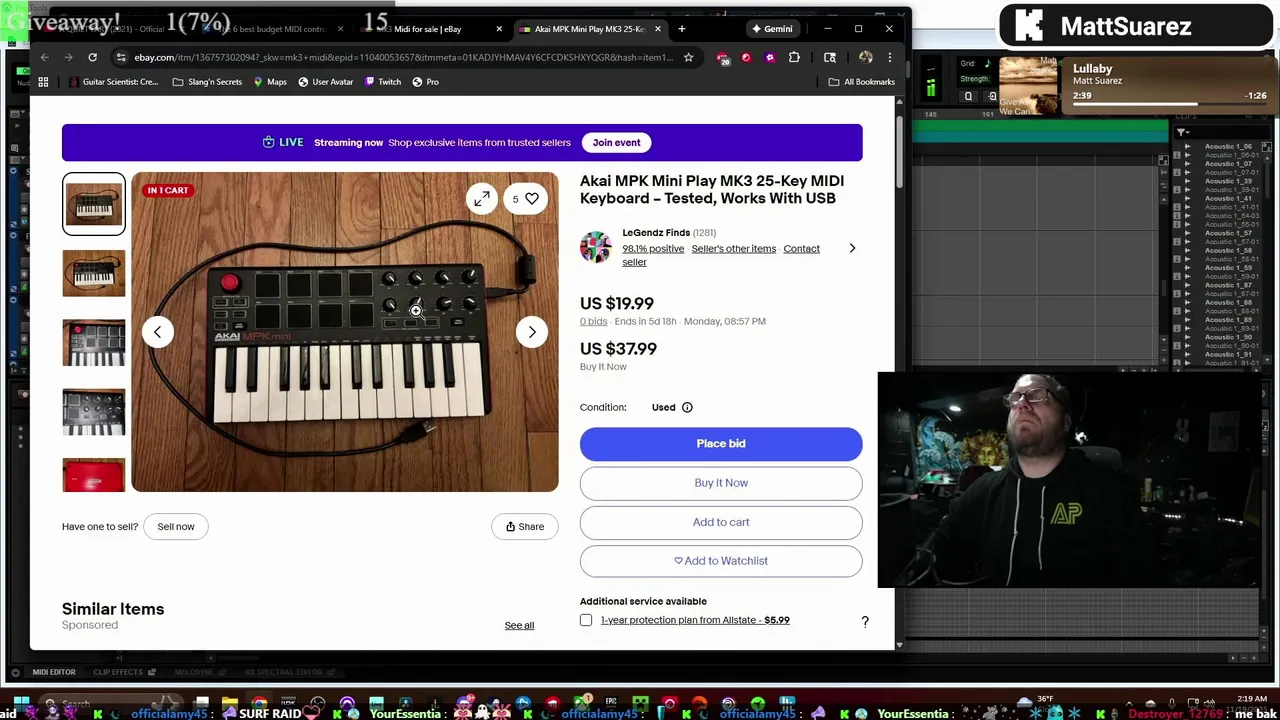
Task: Click the LeGendz Finds seller avatar
Action: pyautogui.click(x=595, y=247)
